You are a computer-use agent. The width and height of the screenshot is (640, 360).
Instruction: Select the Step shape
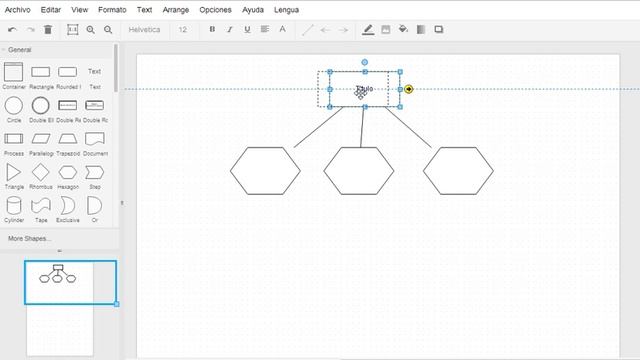[x=95, y=172]
